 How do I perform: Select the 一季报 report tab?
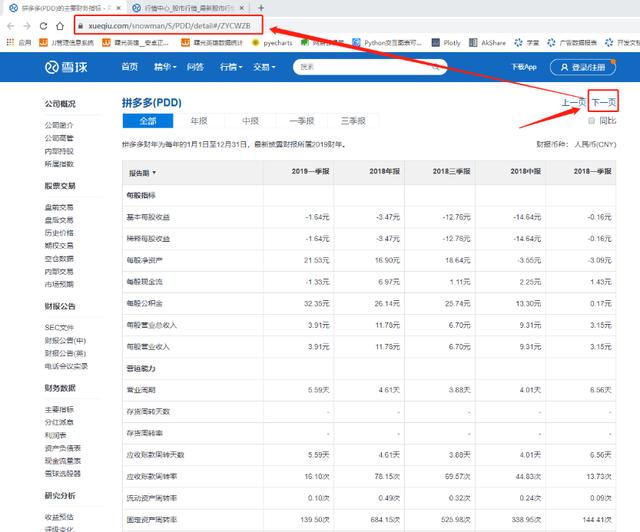pyautogui.click(x=302, y=121)
